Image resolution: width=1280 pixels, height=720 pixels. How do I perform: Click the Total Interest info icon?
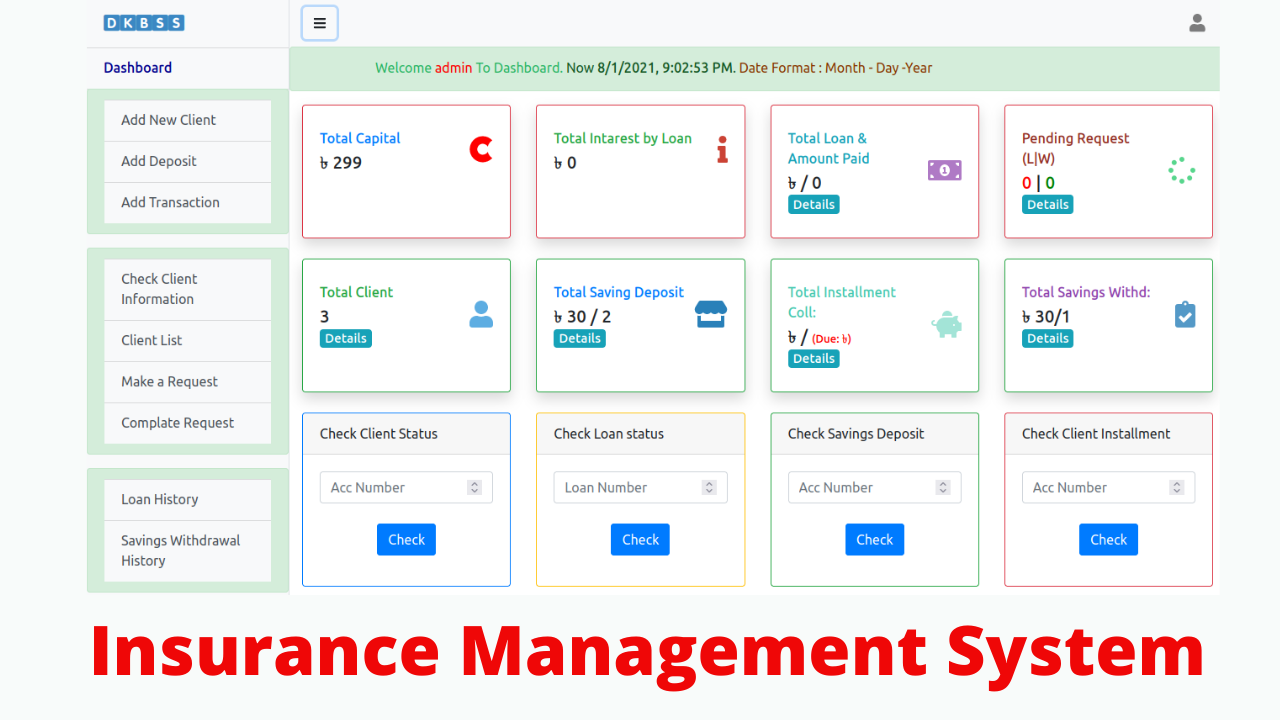pyautogui.click(x=722, y=149)
